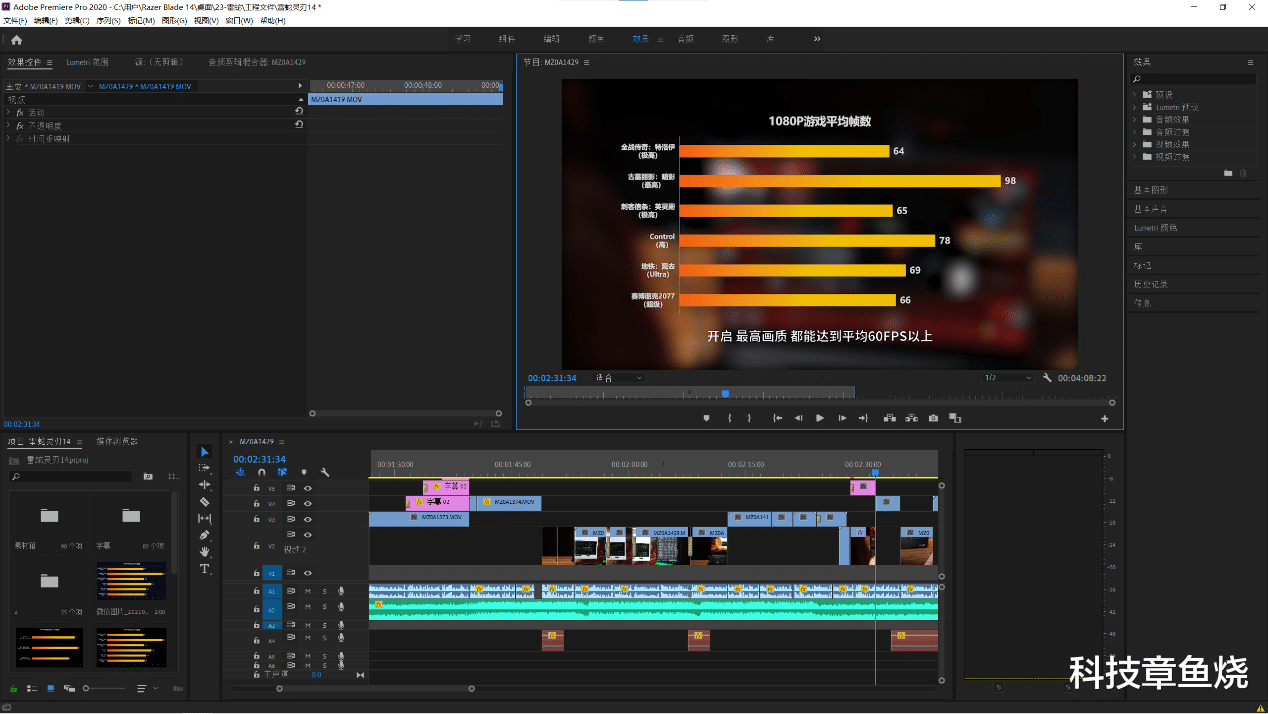Select the Ripple Edit tool

[x=205, y=485]
